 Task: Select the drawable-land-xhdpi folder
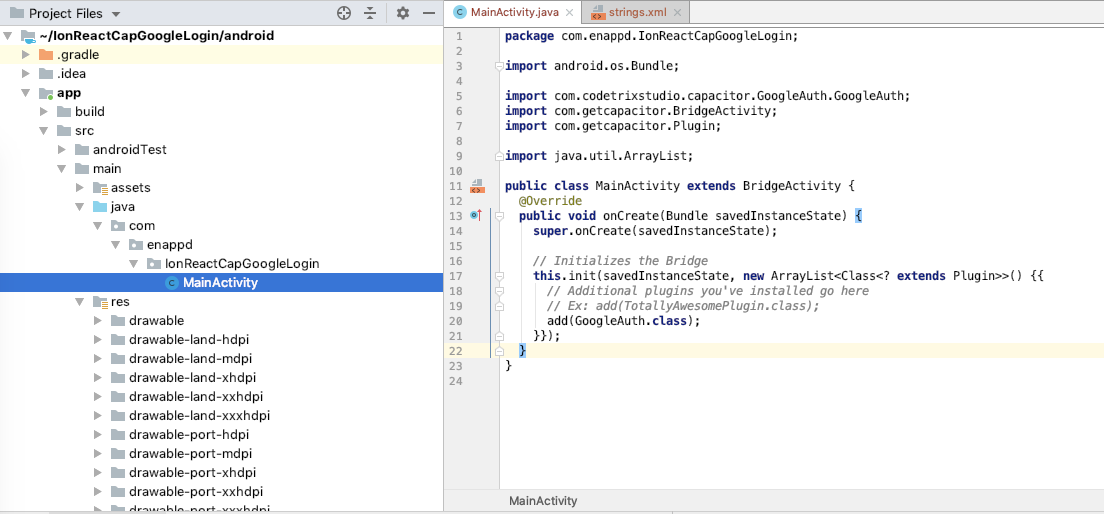(x=192, y=378)
